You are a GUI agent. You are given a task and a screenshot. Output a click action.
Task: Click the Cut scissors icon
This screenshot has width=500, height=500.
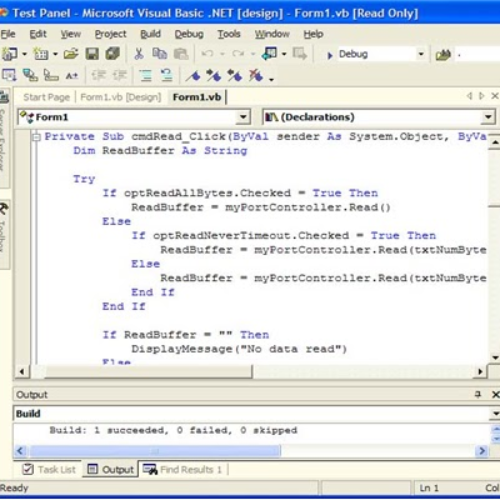tap(139, 54)
